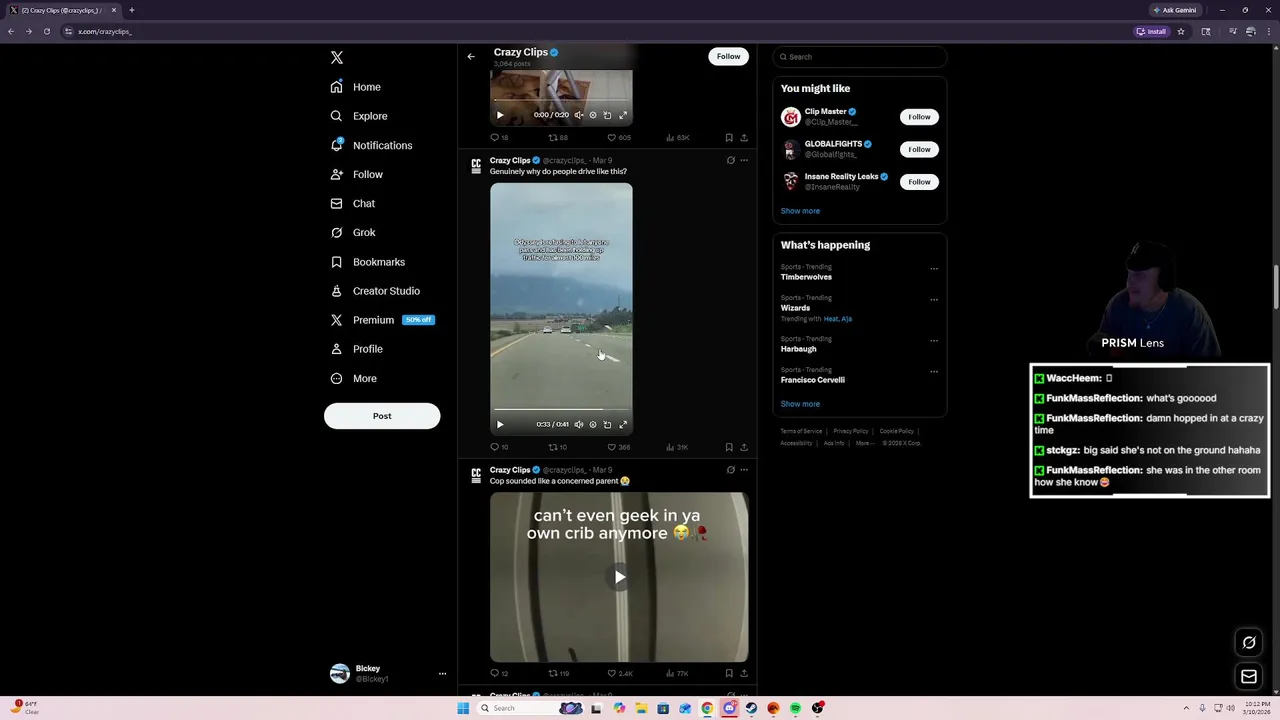Follow Crazy Clips from the header
The image size is (1280, 720).
(x=728, y=56)
